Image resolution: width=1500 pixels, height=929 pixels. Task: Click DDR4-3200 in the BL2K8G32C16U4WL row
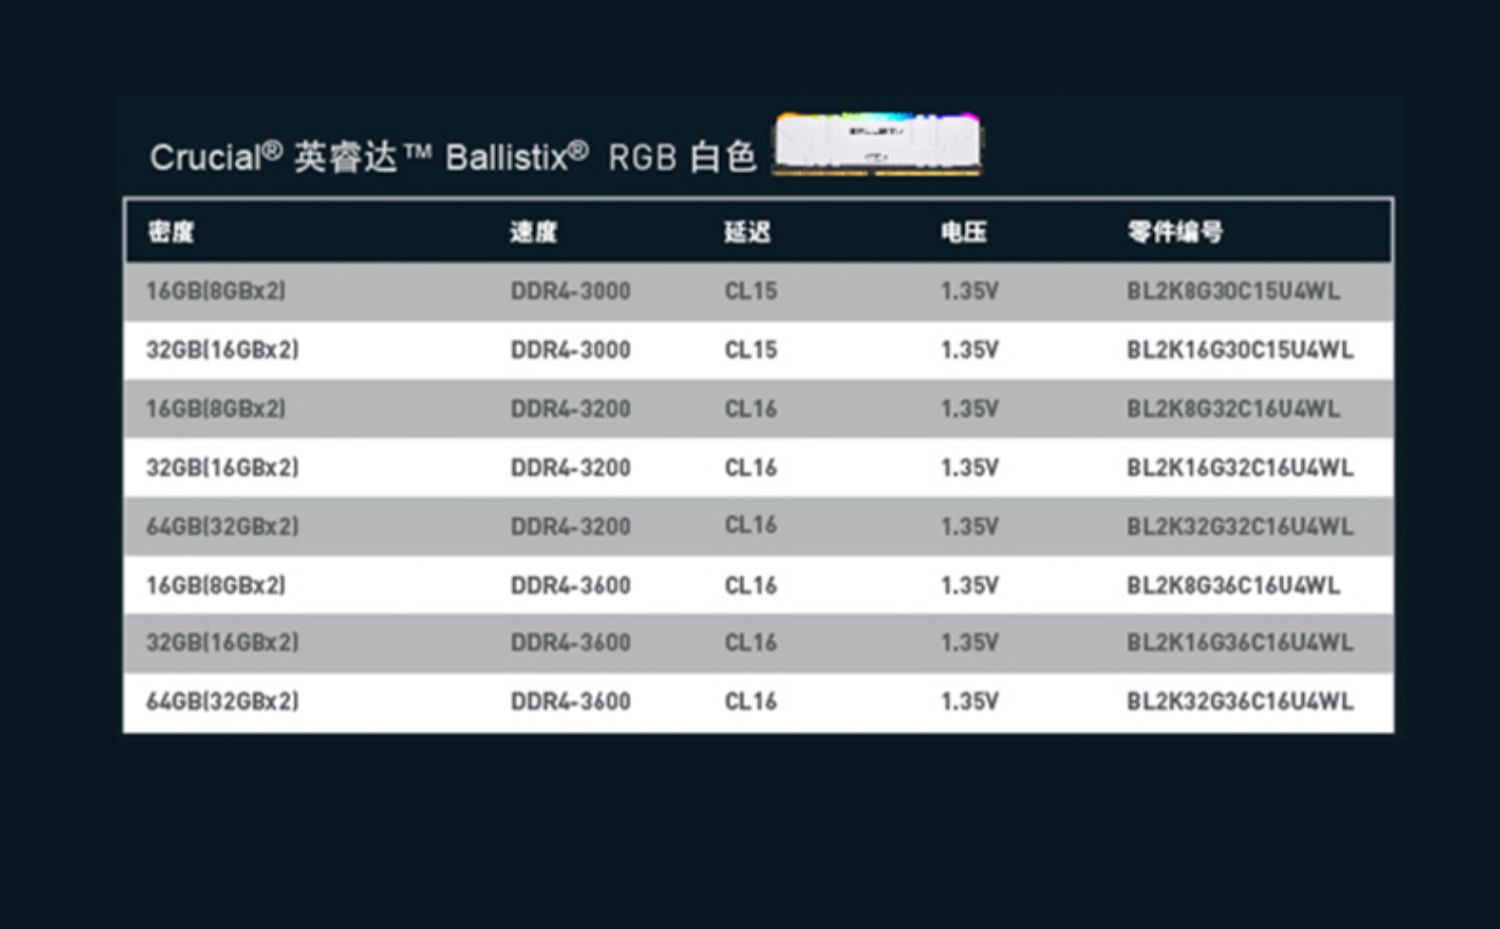(x=570, y=409)
